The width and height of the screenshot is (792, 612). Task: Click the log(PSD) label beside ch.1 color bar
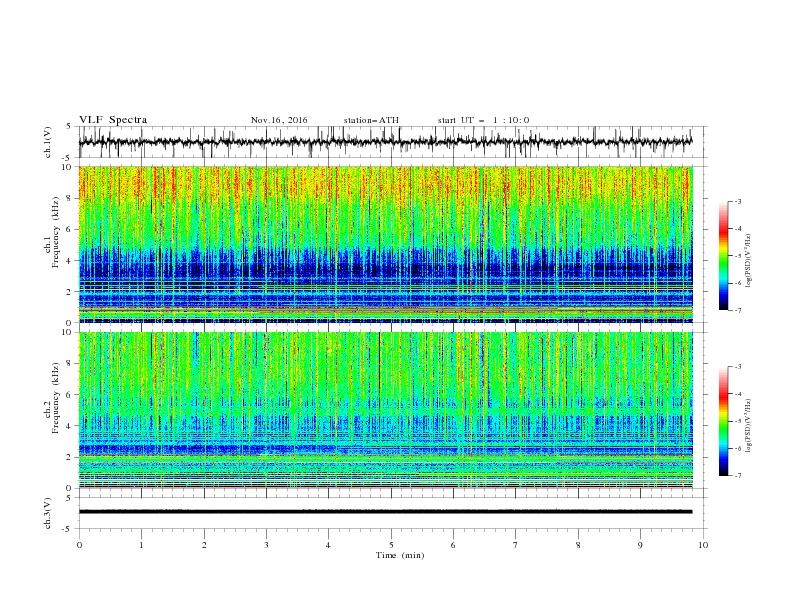click(749, 261)
